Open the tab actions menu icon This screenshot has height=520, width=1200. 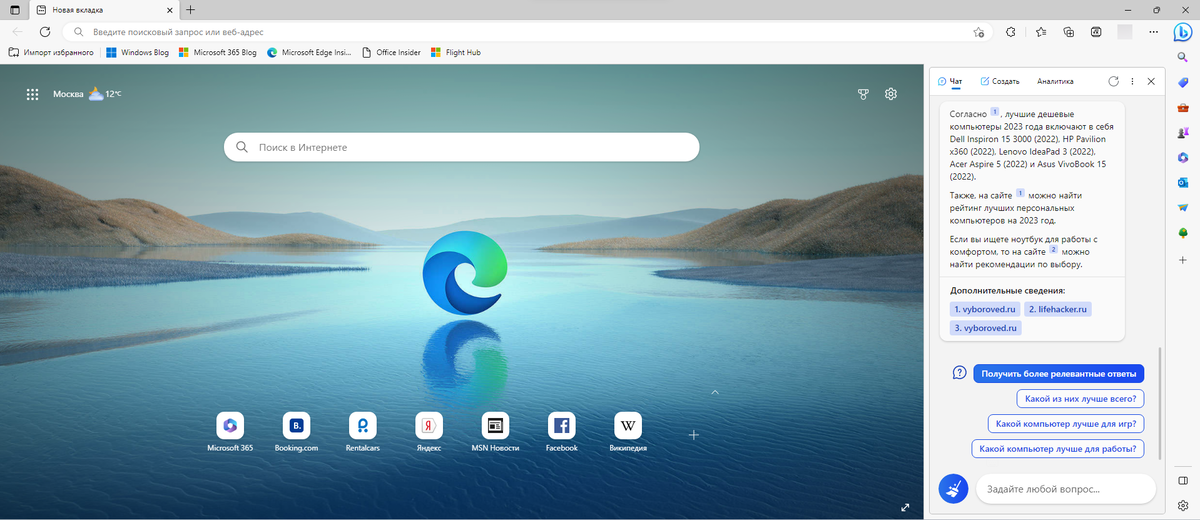14,9
